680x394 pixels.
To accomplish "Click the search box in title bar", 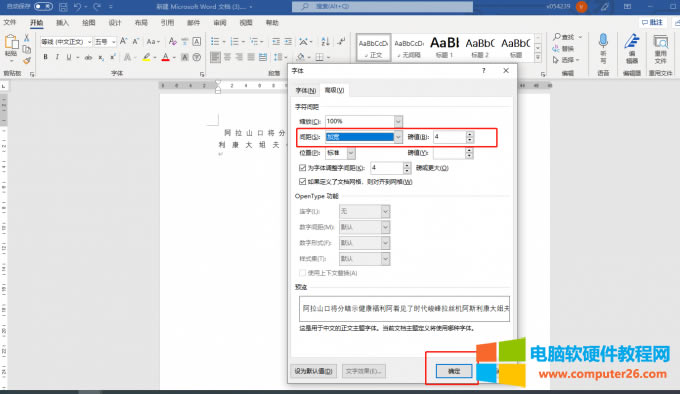I will [x=382, y=7].
